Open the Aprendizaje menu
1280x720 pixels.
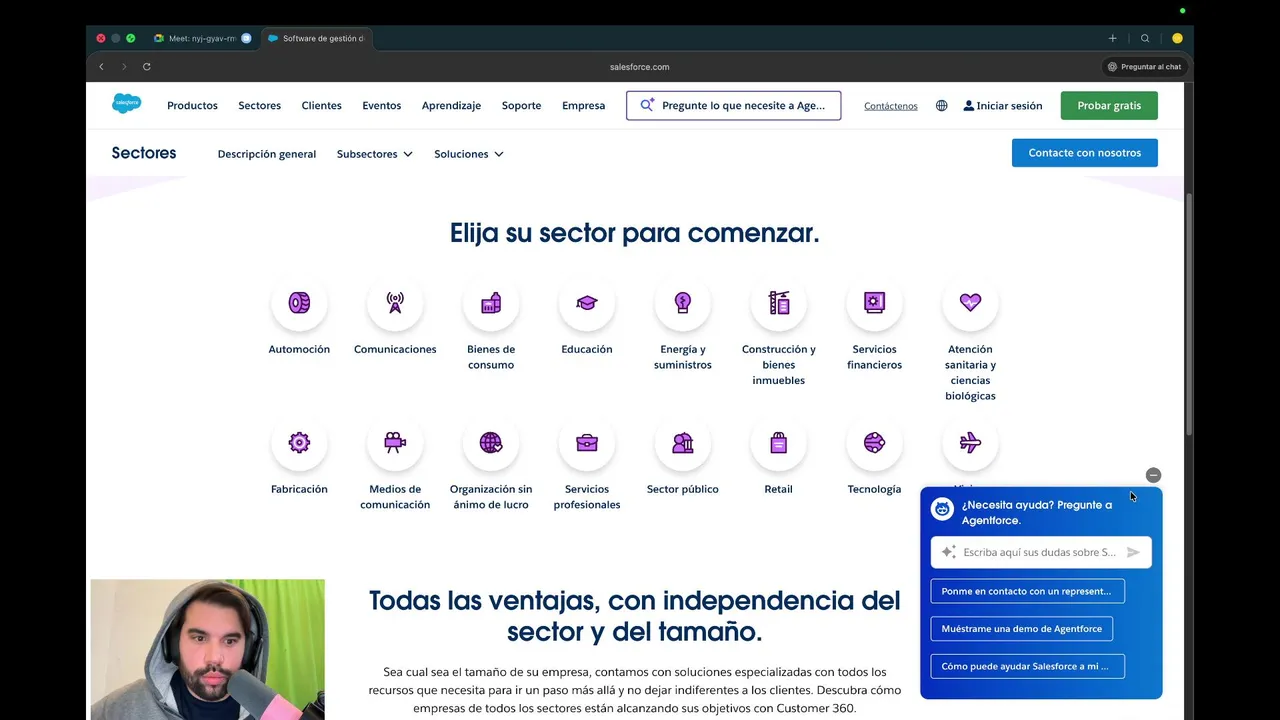(x=451, y=105)
